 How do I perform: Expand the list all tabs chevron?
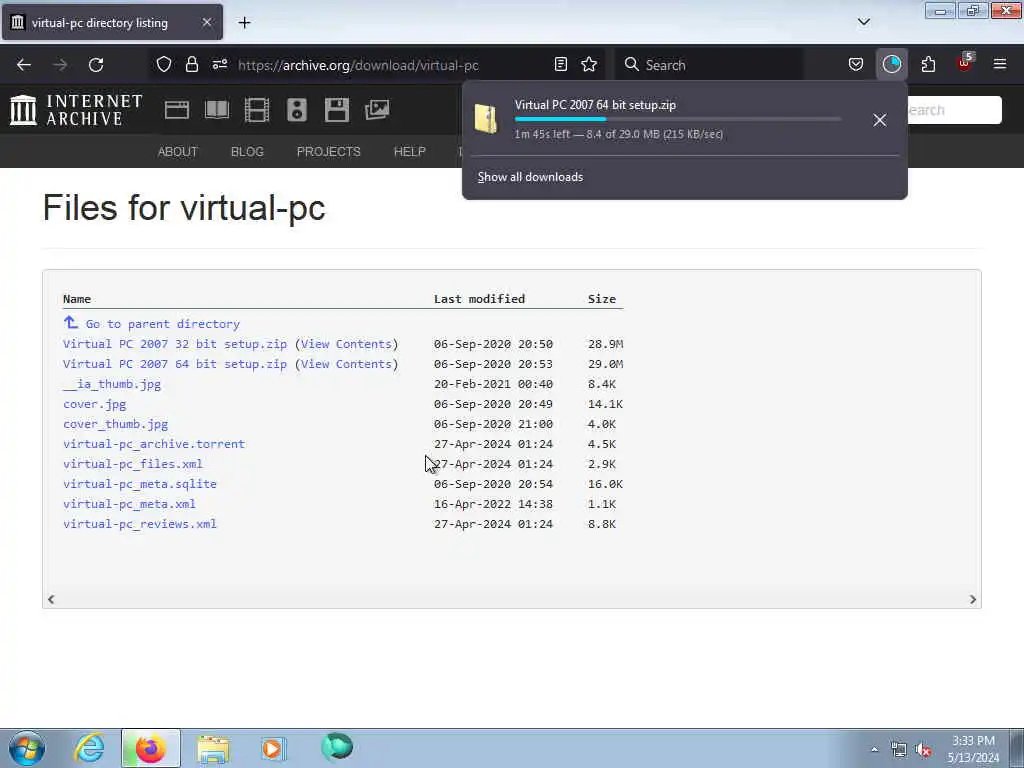(863, 22)
